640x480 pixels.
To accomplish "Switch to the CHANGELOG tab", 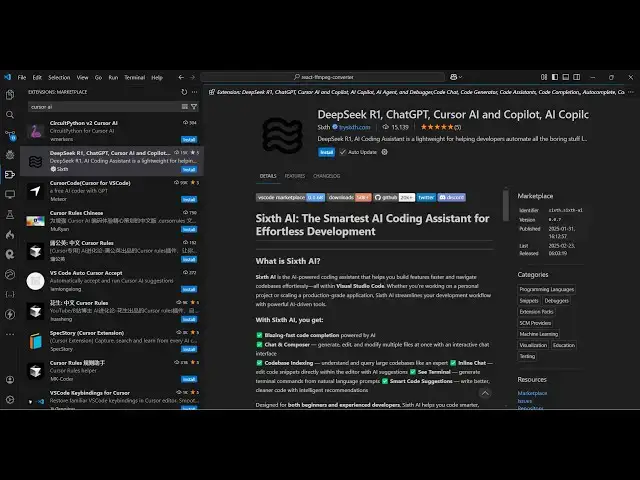I will (x=327, y=176).
